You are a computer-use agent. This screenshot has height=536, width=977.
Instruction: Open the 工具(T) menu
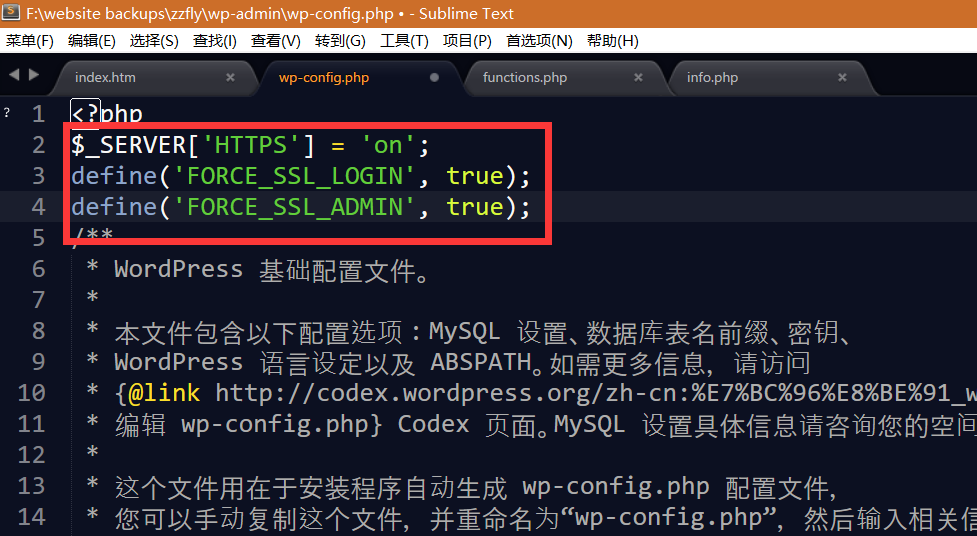(x=404, y=41)
